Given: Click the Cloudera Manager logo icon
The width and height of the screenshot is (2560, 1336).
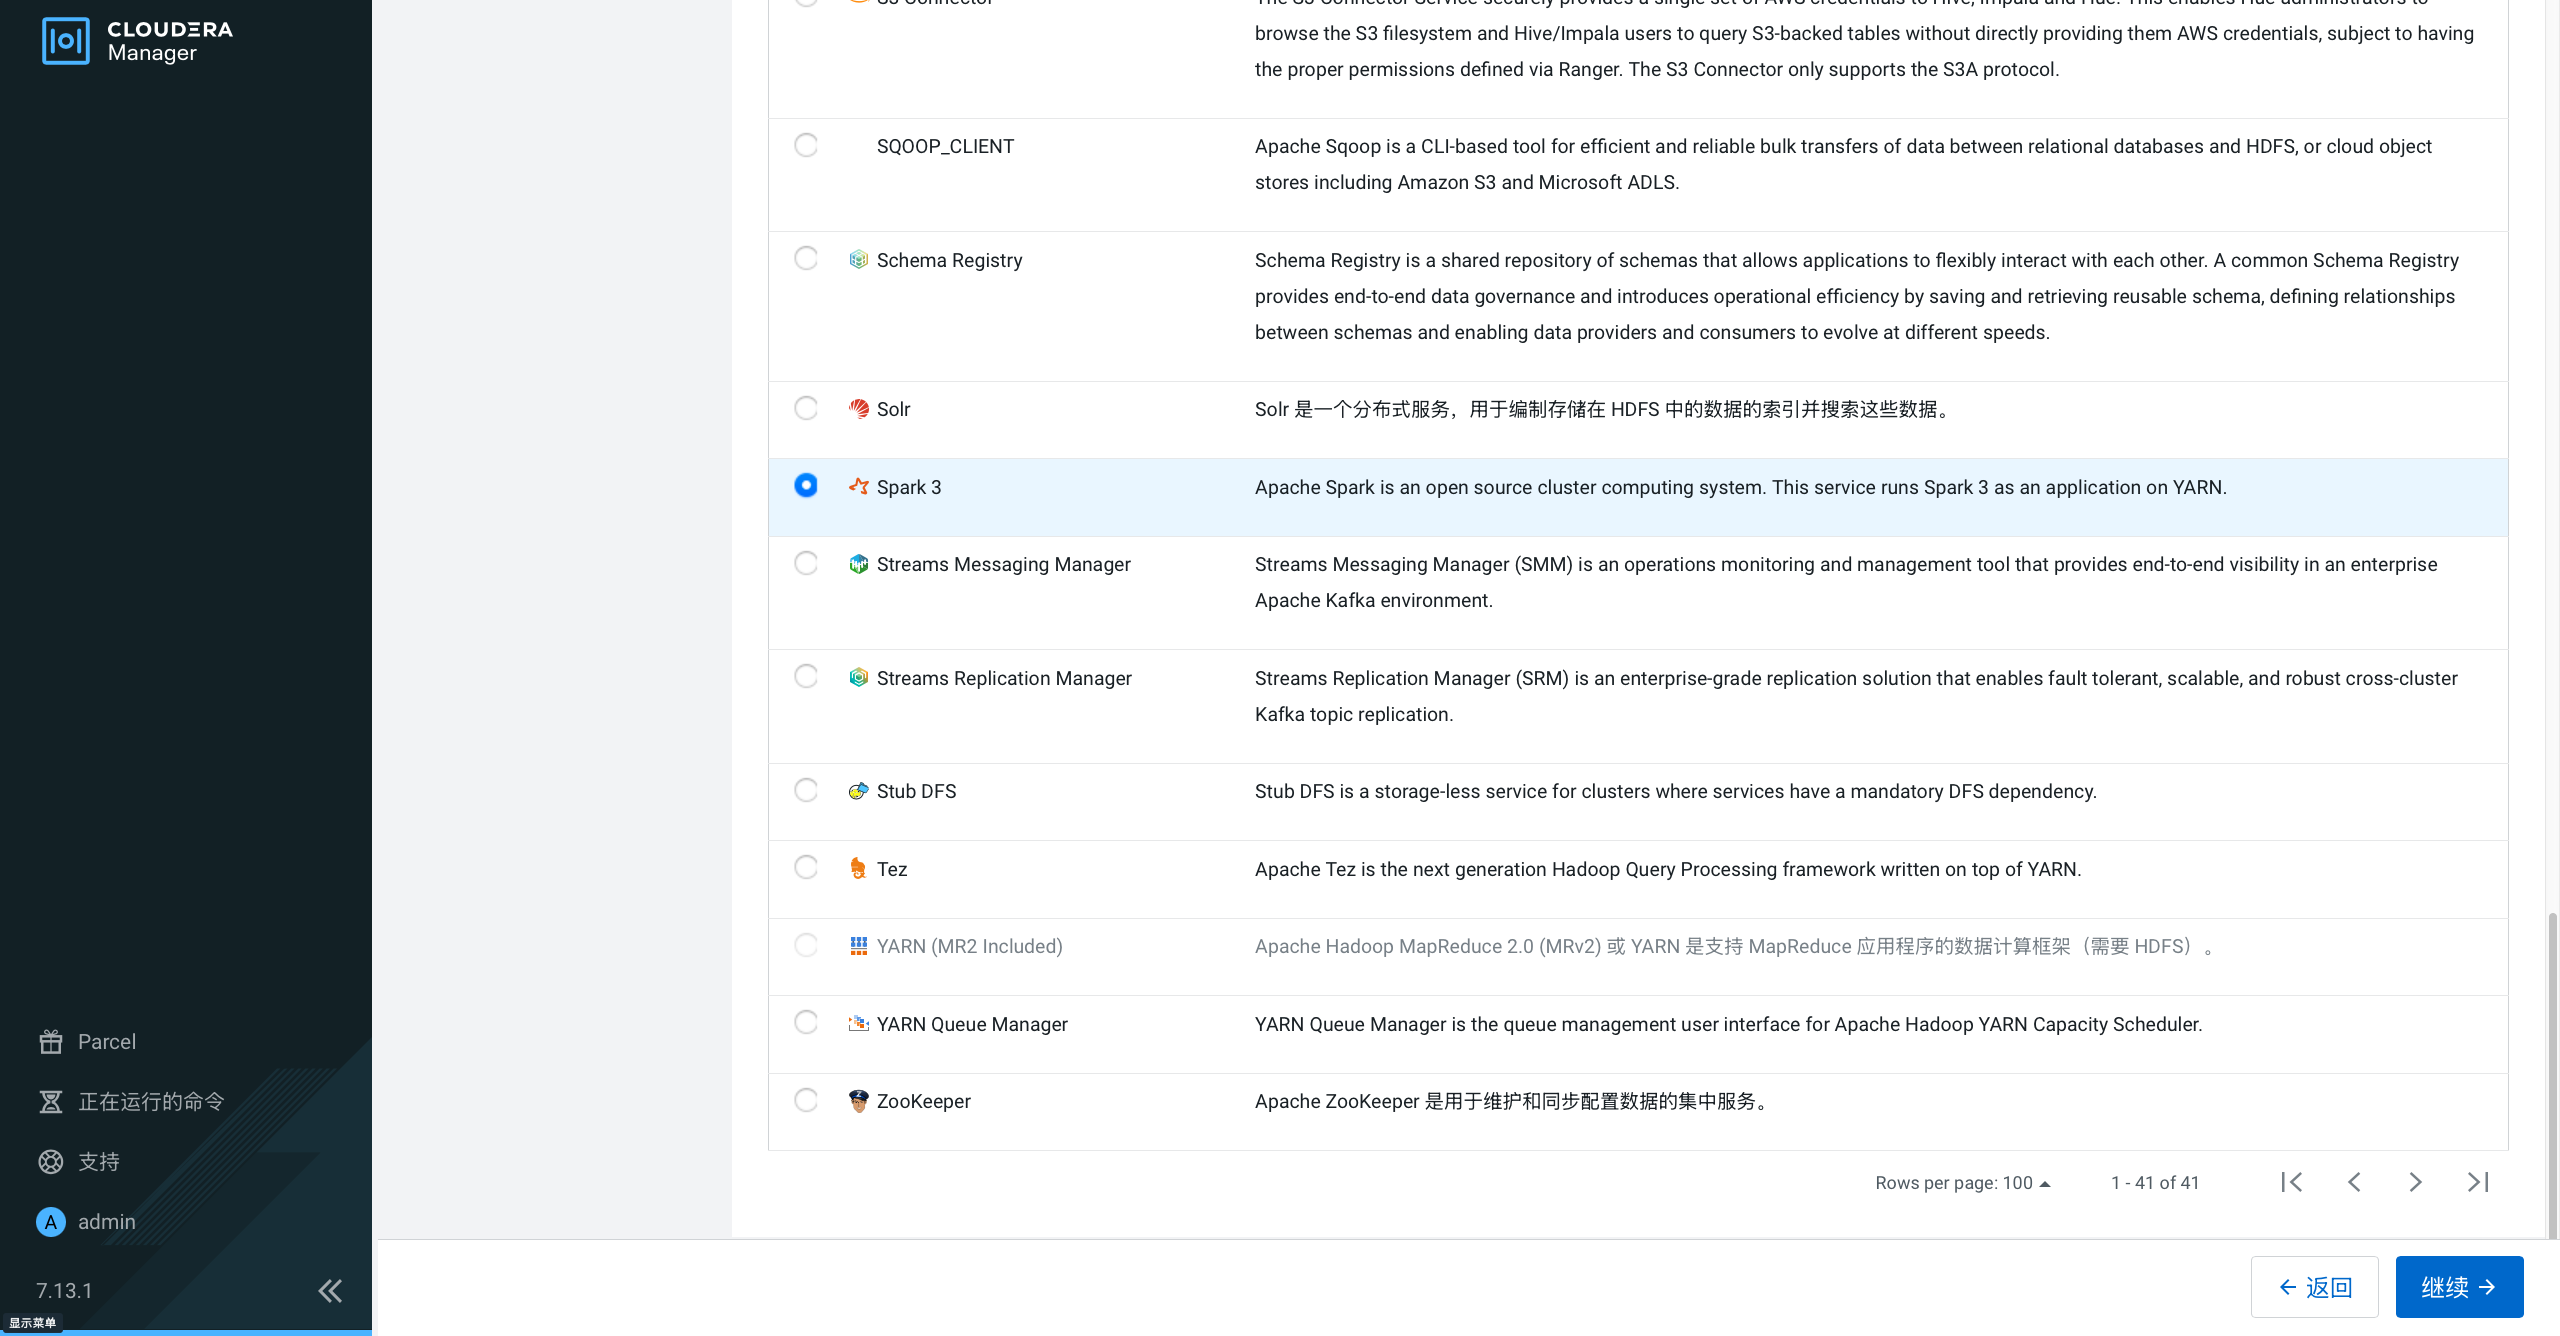Looking at the screenshot, I should [x=65, y=41].
